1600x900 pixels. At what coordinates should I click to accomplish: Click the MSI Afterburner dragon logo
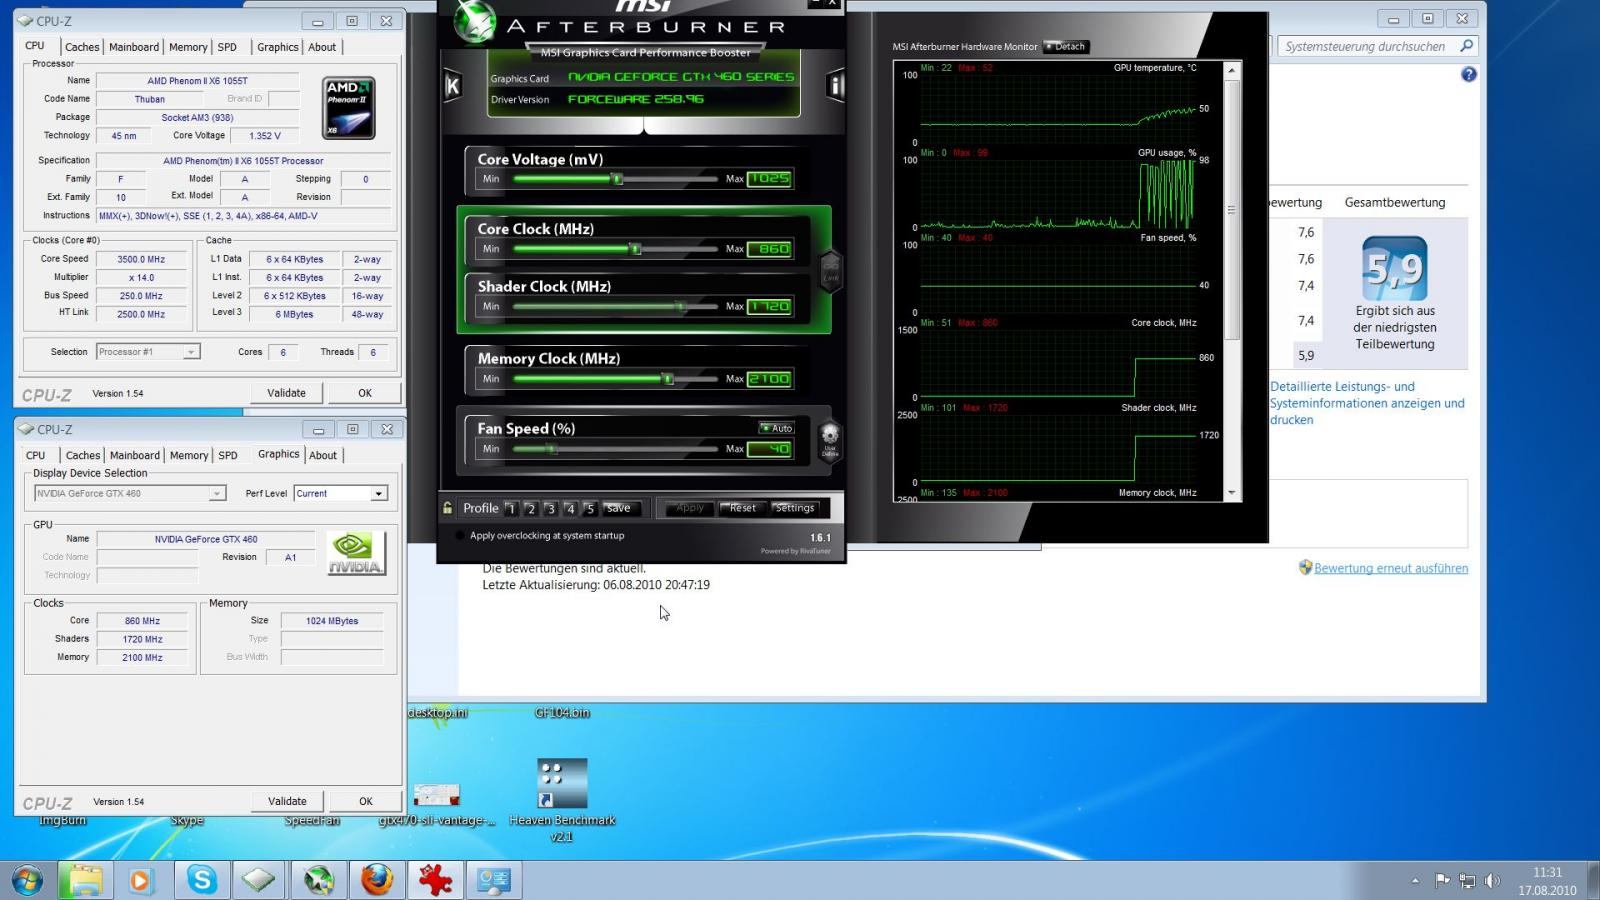(475, 22)
